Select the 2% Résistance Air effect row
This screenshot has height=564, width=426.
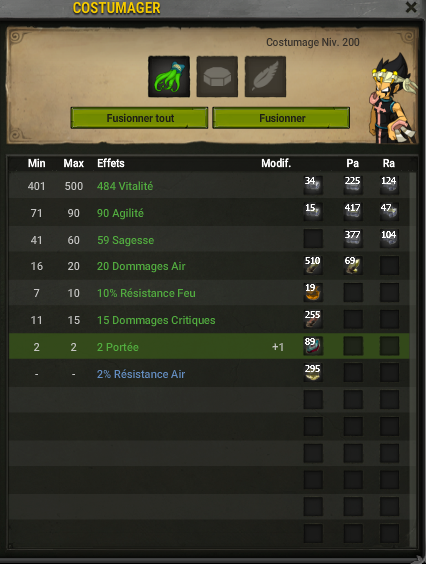pos(209,374)
